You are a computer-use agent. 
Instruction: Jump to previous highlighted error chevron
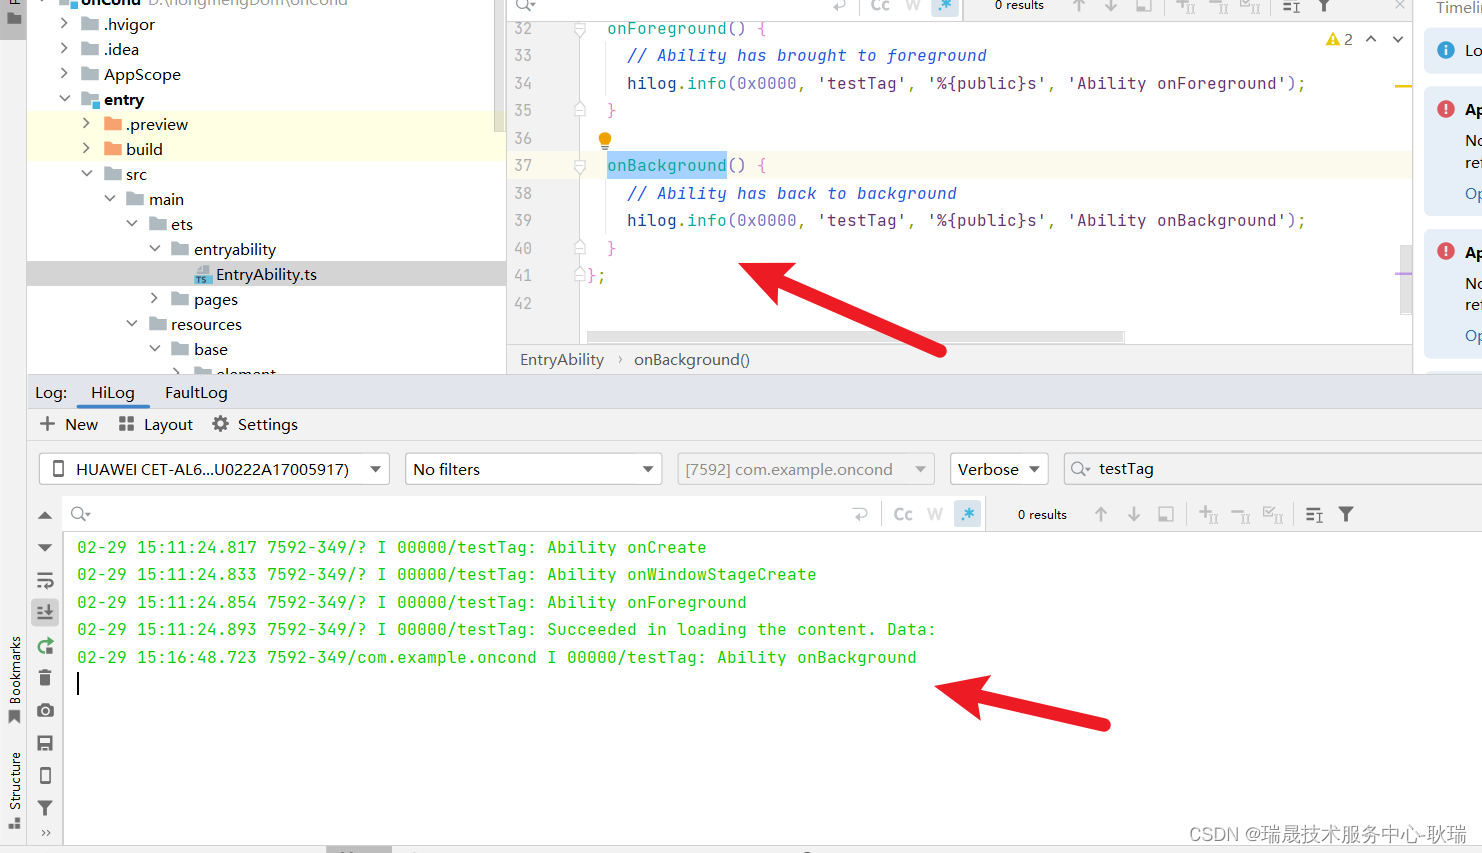pyautogui.click(x=1371, y=39)
